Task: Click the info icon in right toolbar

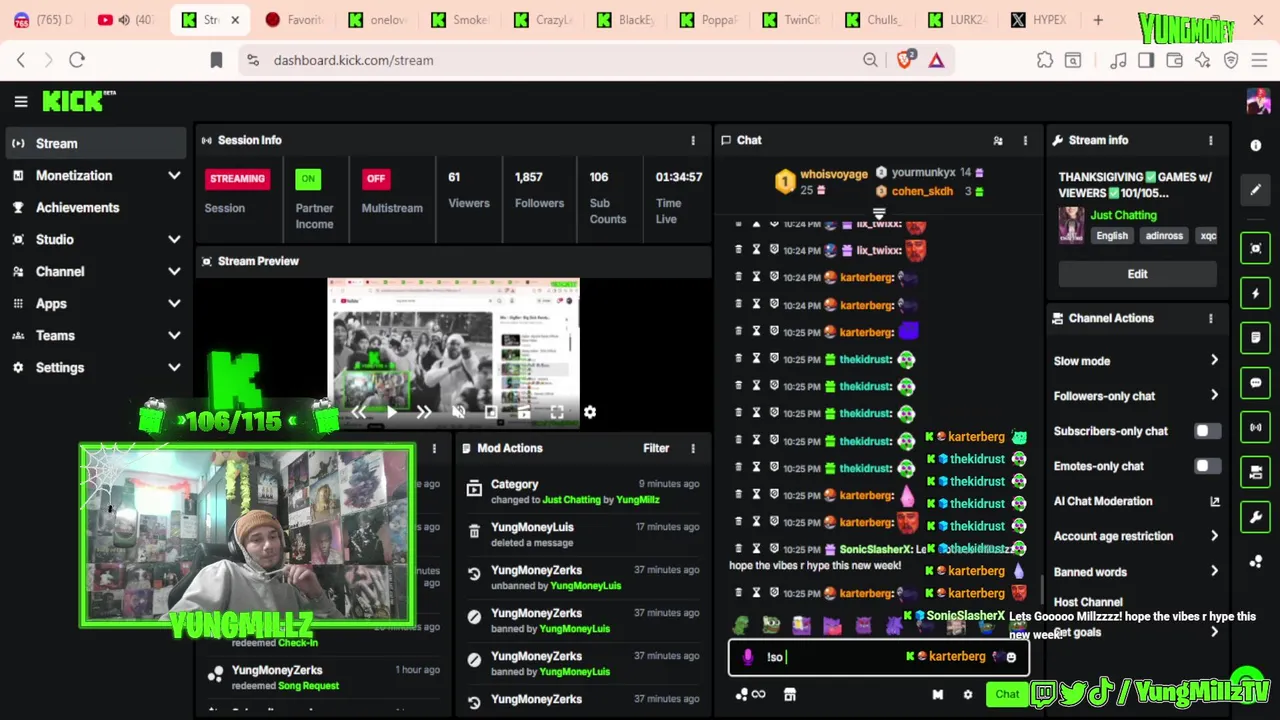Action: click(x=1256, y=145)
